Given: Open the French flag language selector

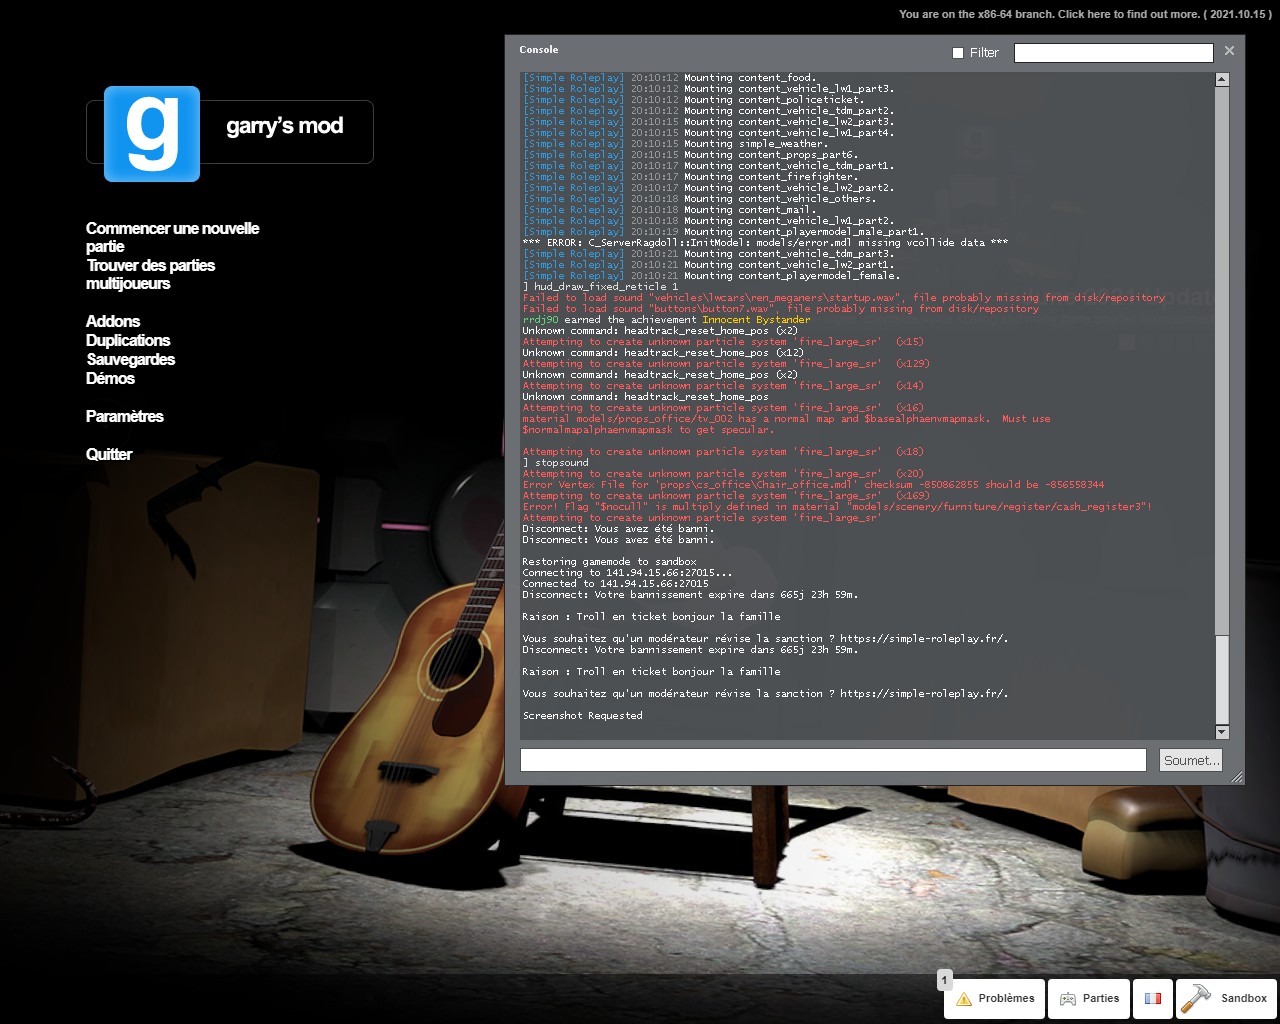Looking at the screenshot, I should pyautogui.click(x=1153, y=998).
